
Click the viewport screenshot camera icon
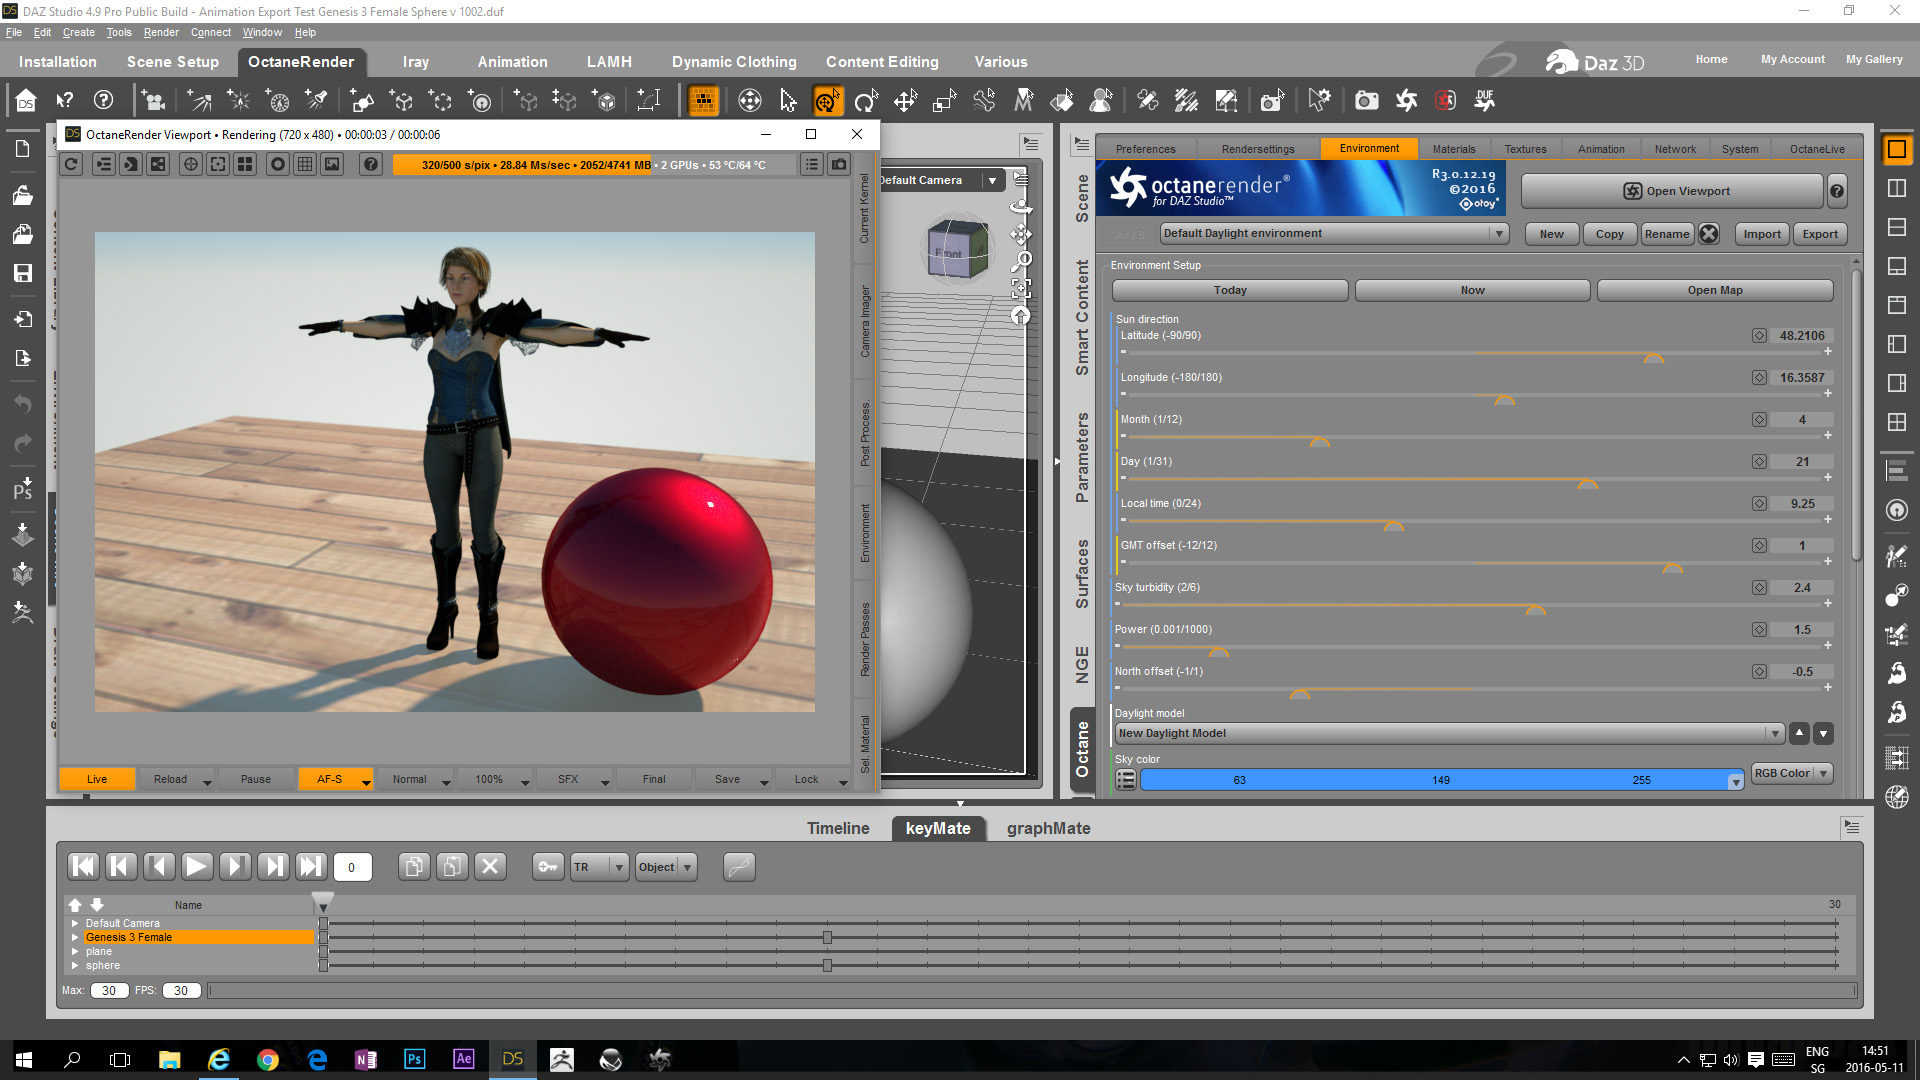839,165
